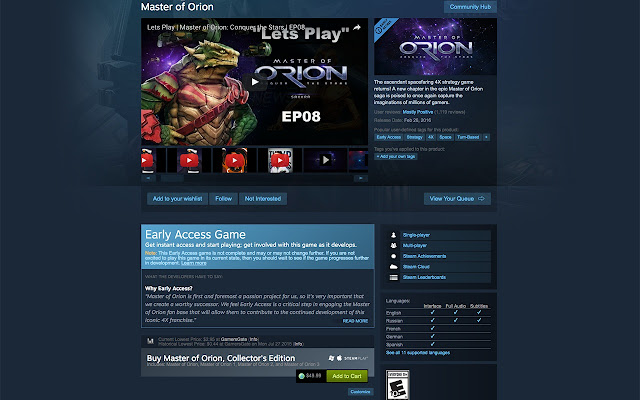Add Collector's Edition to cart
The image size is (640, 400).
pyautogui.click(x=347, y=376)
